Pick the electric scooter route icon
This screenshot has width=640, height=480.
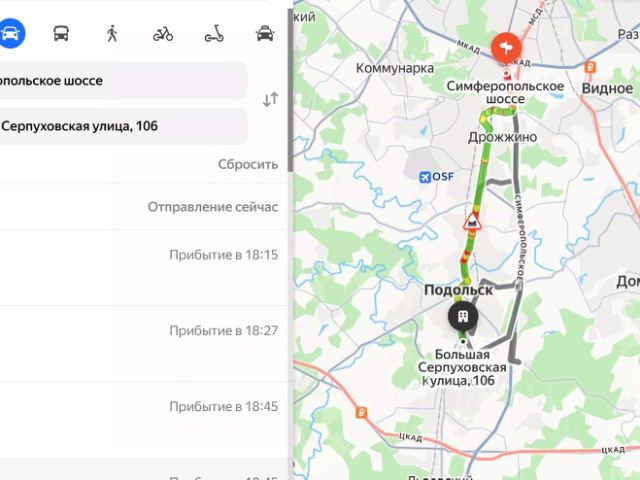point(214,33)
